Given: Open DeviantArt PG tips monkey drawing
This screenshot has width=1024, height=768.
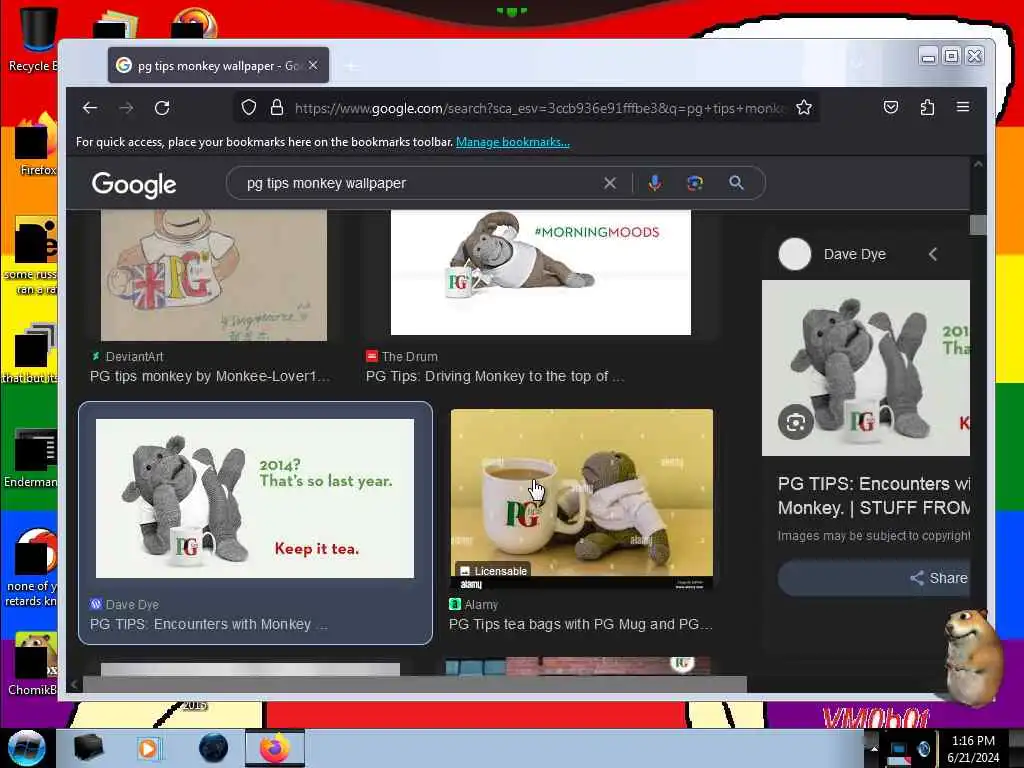Looking at the screenshot, I should (214, 275).
